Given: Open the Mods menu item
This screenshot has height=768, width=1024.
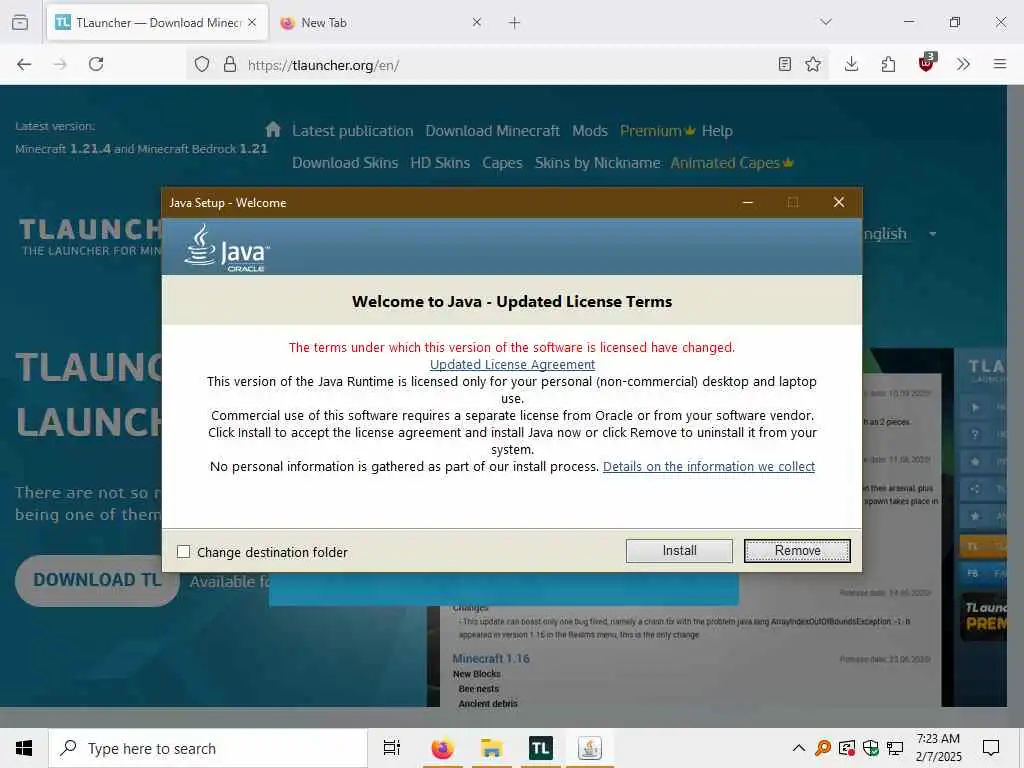Looking at the screenshot, I should 590,131.
